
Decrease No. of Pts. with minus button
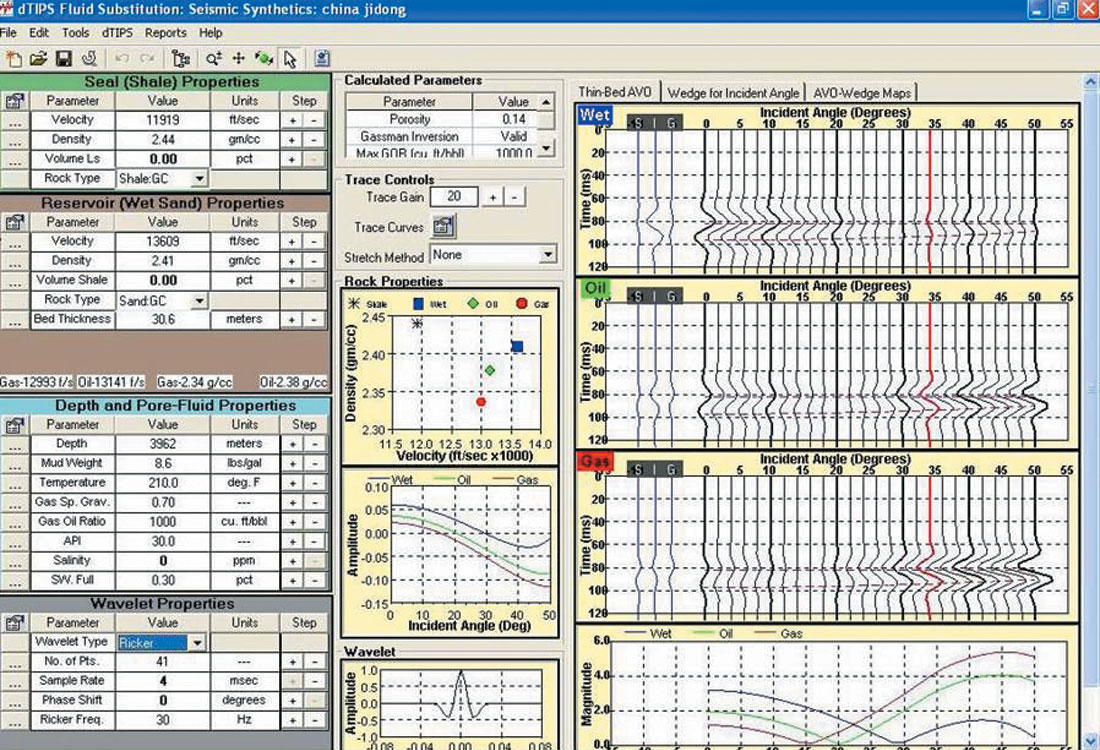(x=315, y=662)
